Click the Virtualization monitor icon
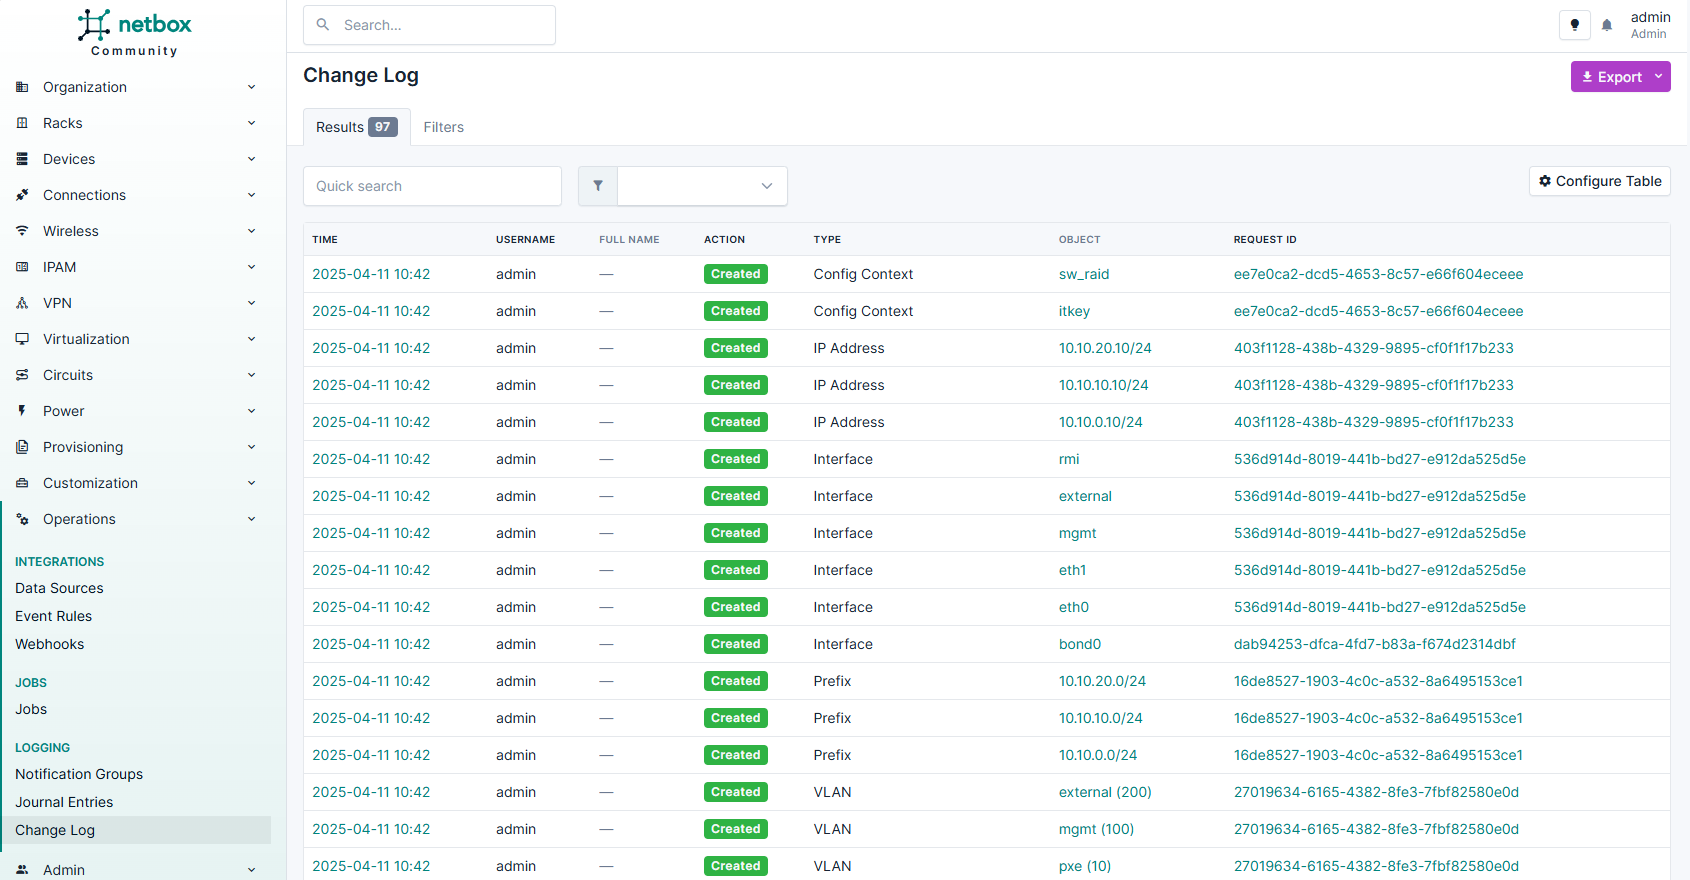This screenshot has height=880, width=1690. click(x=22, y=339)
